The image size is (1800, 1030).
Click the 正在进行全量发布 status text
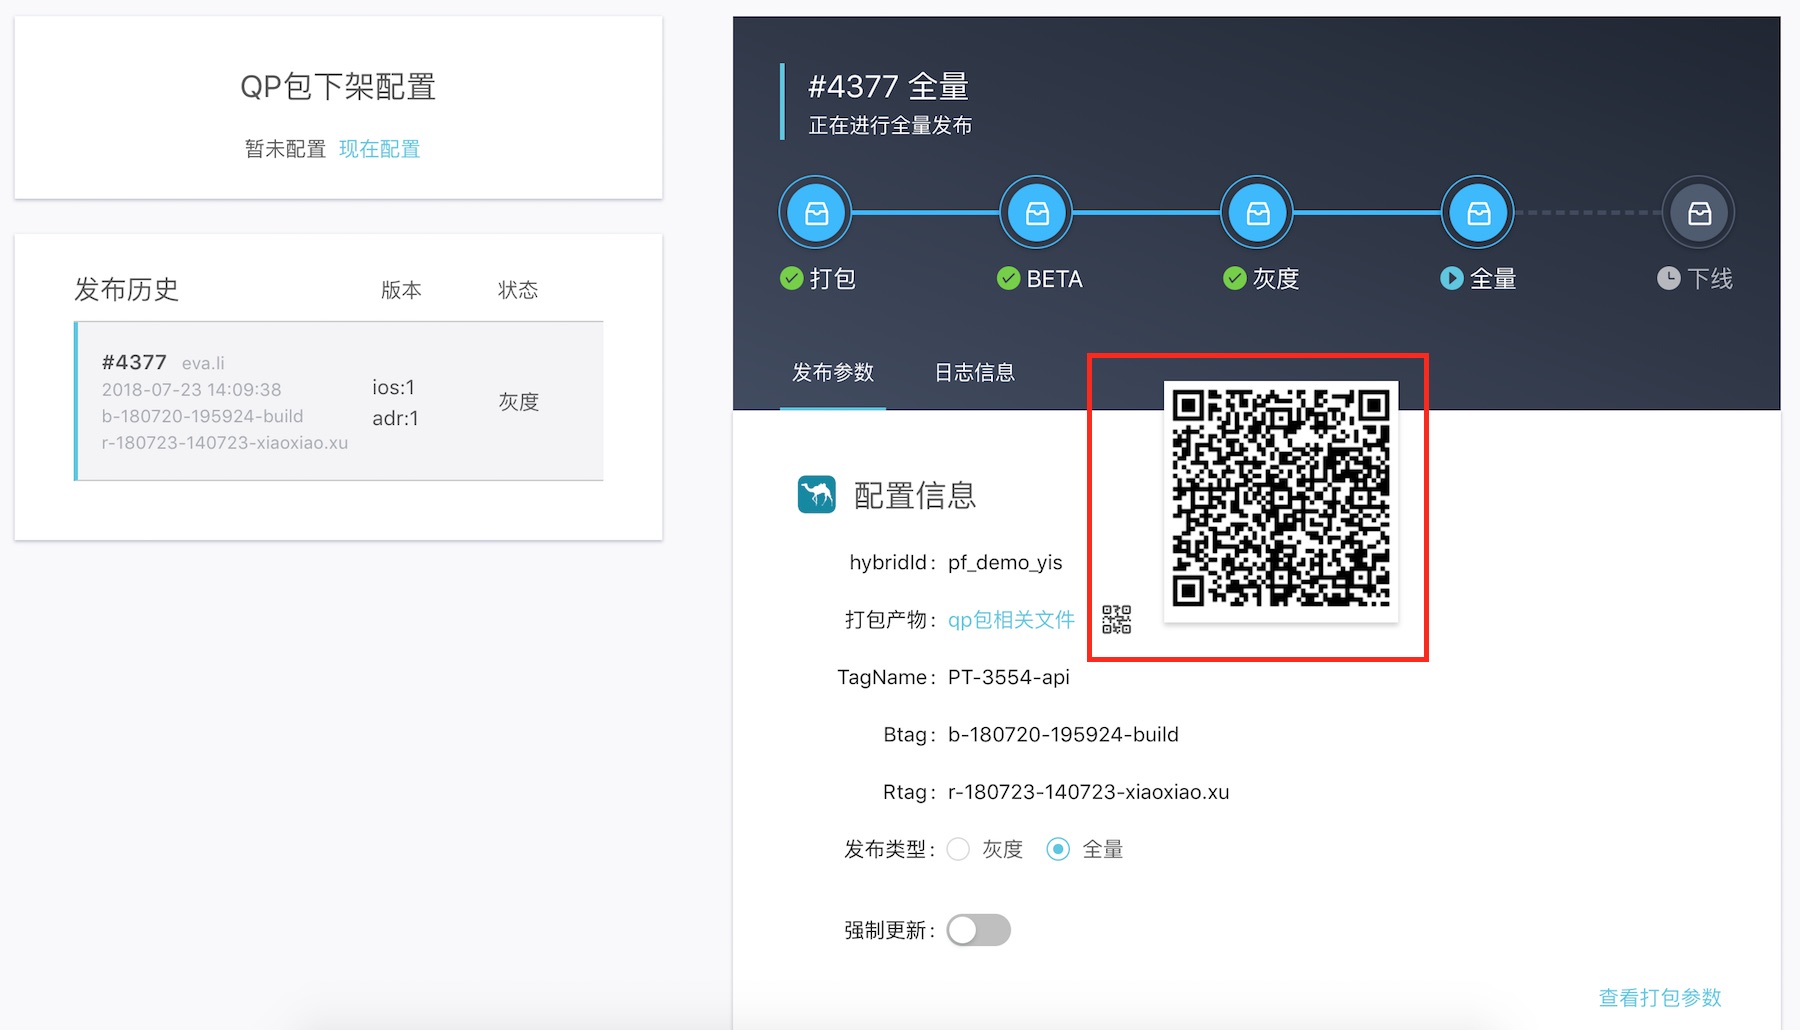click(890, 126)
